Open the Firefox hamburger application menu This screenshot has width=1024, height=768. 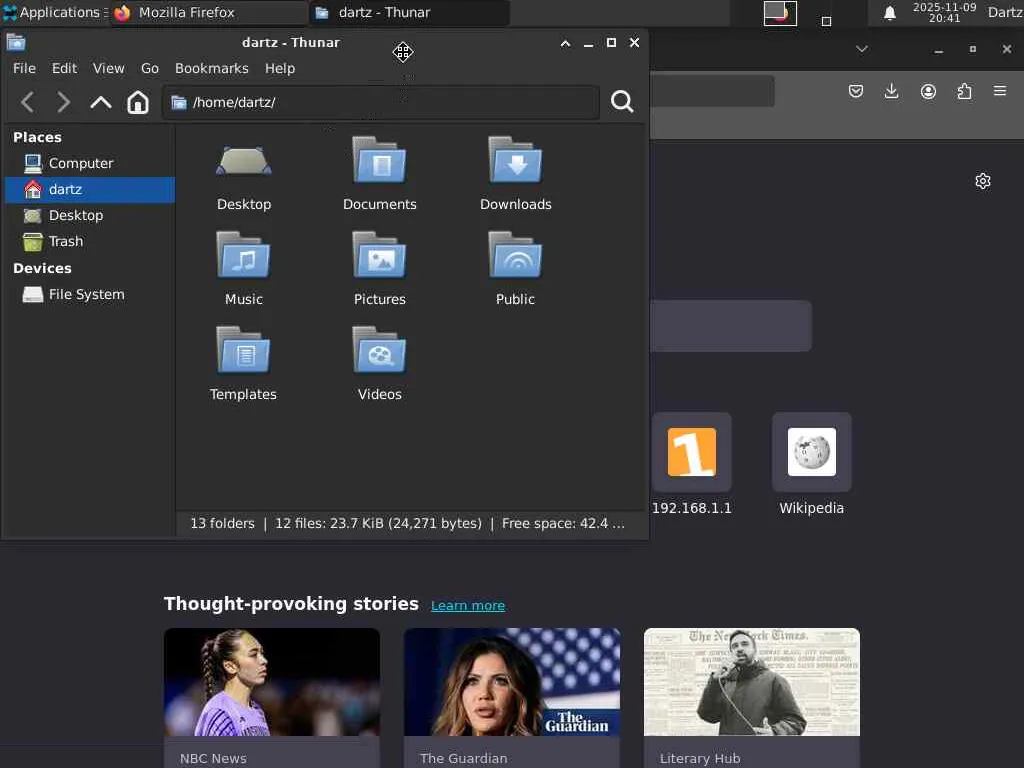click(1000, 91)
